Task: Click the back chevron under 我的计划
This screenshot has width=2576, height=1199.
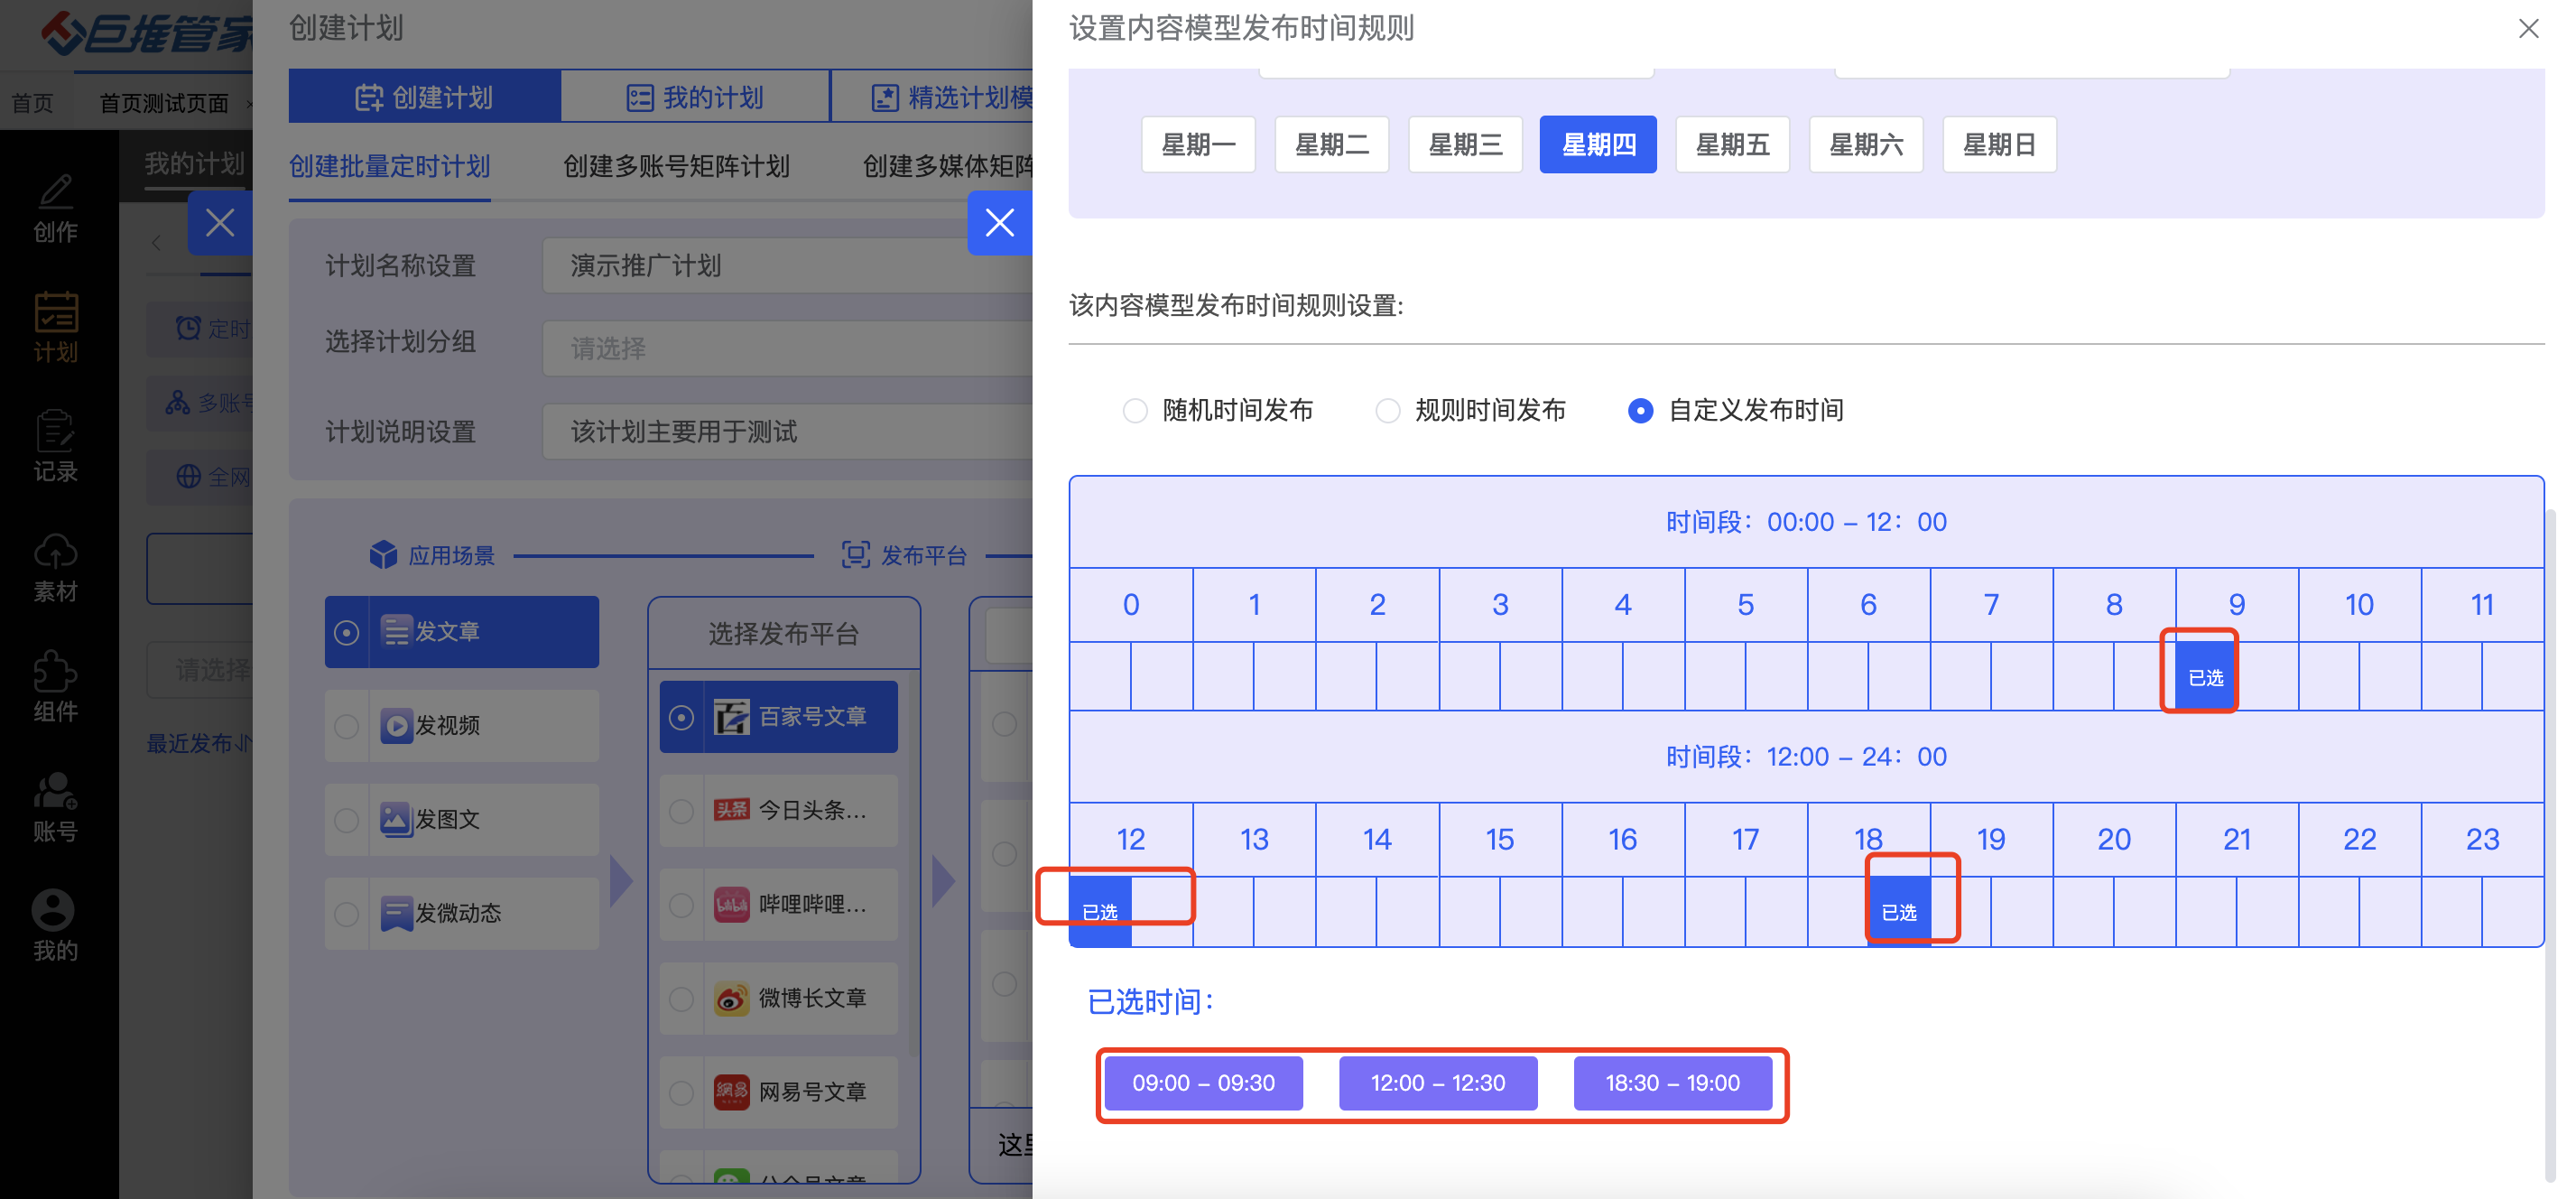Action: click(x=156, y=243)
